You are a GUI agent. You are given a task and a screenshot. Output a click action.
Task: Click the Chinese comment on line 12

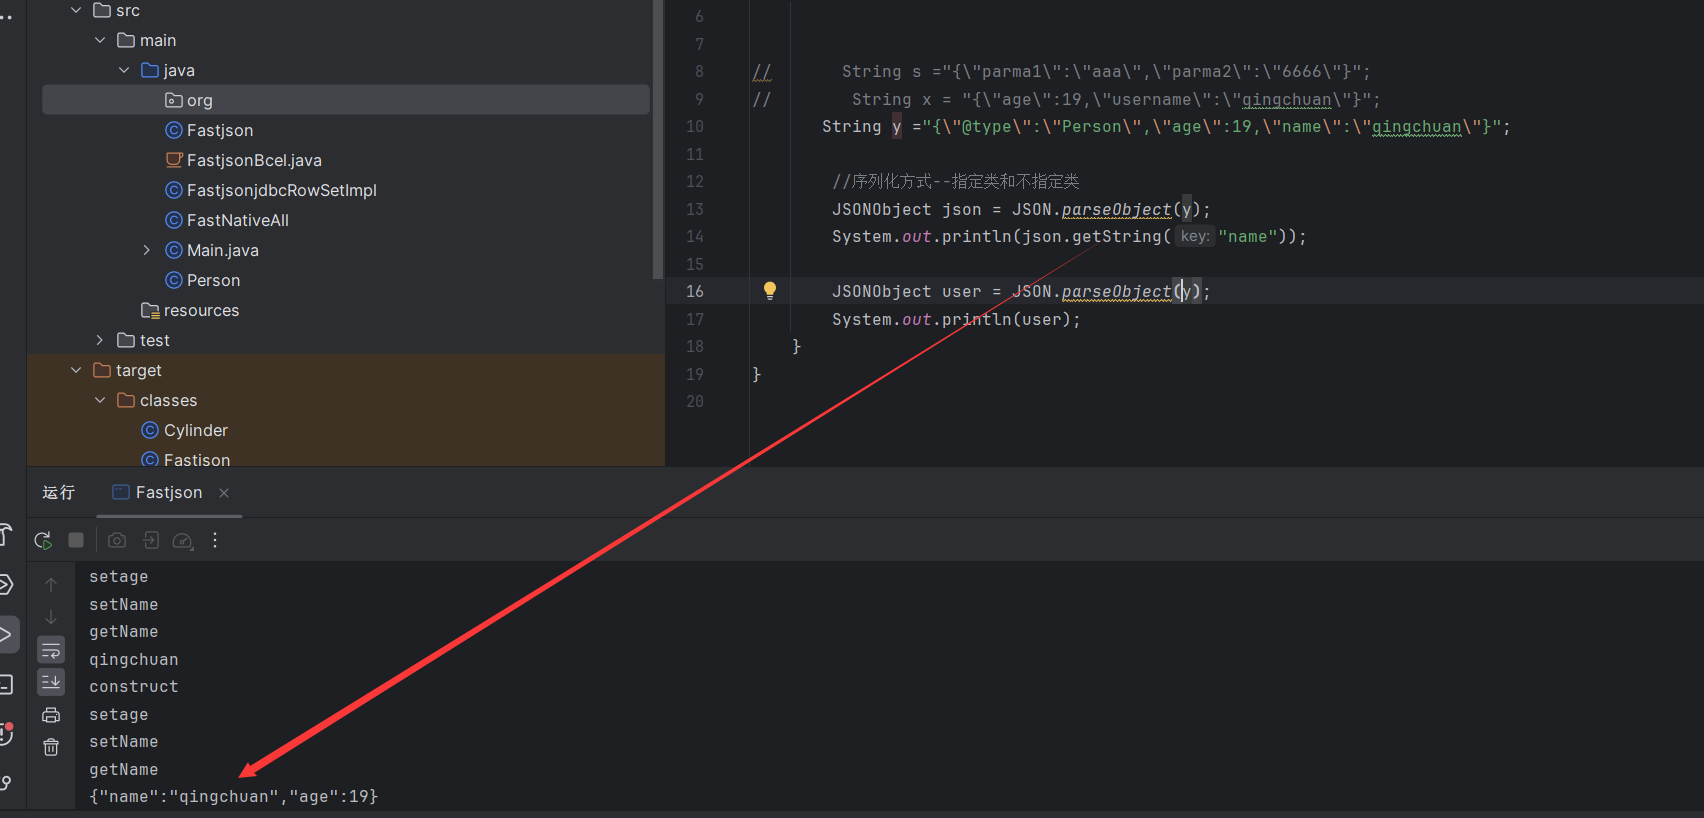point(956,181)
